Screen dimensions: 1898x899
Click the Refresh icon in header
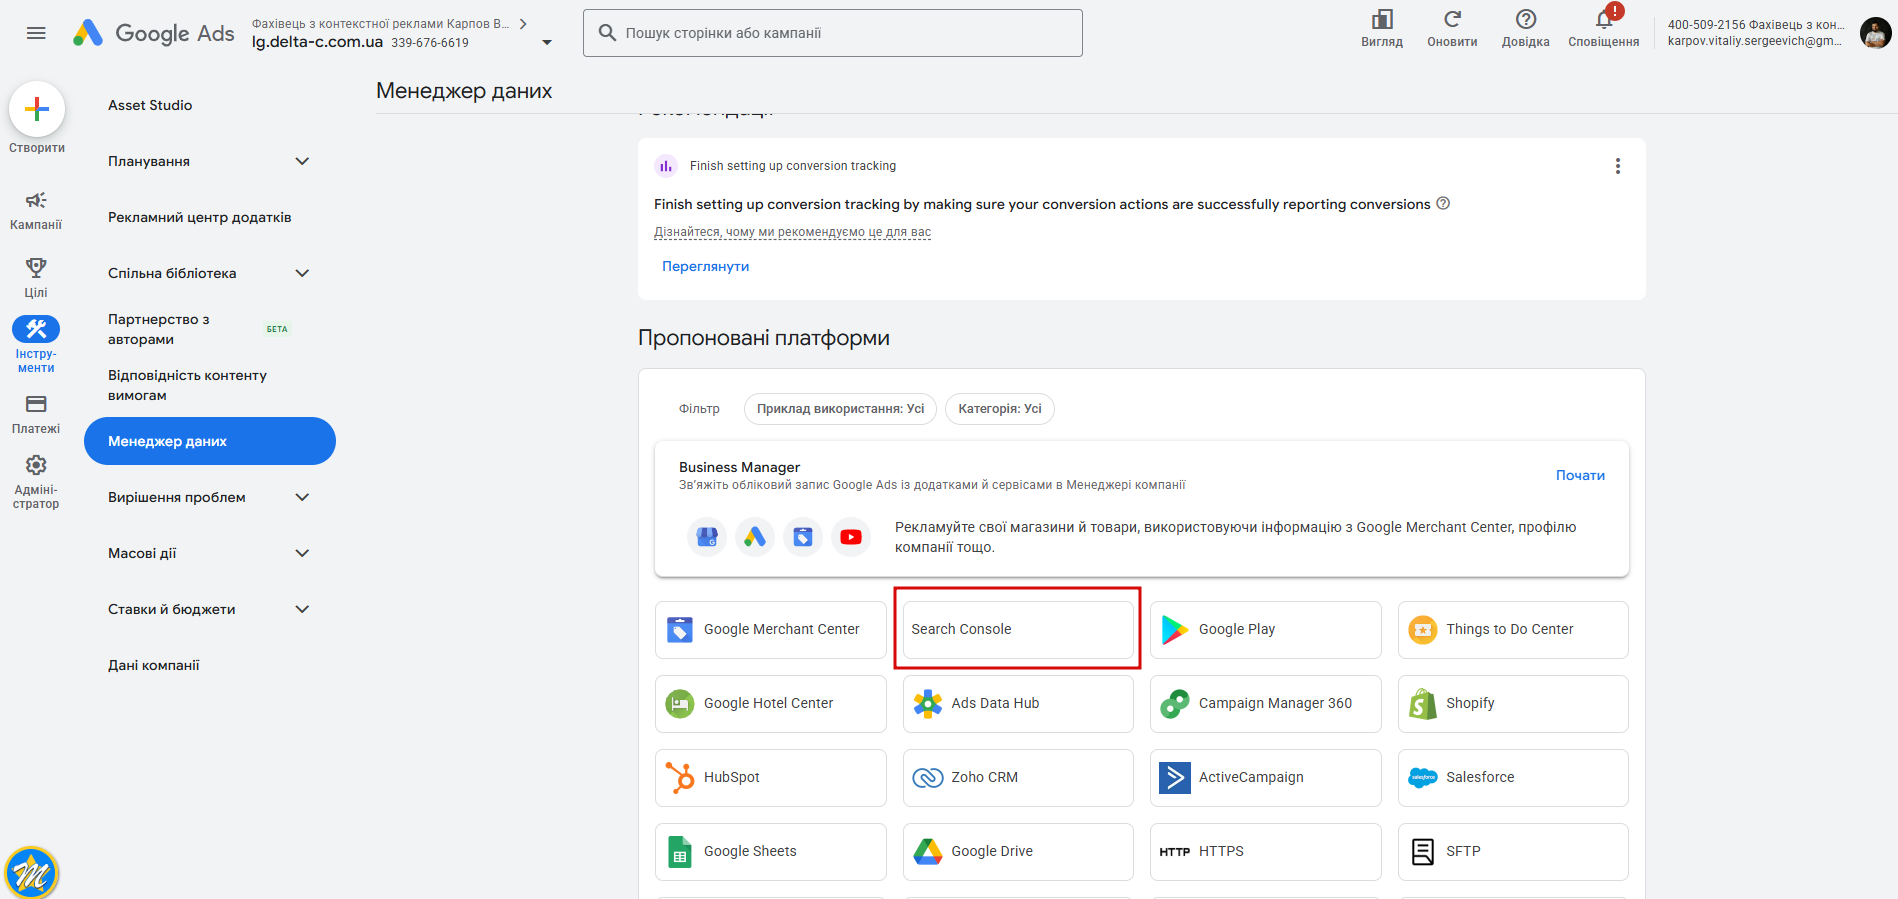point(1452,20)
